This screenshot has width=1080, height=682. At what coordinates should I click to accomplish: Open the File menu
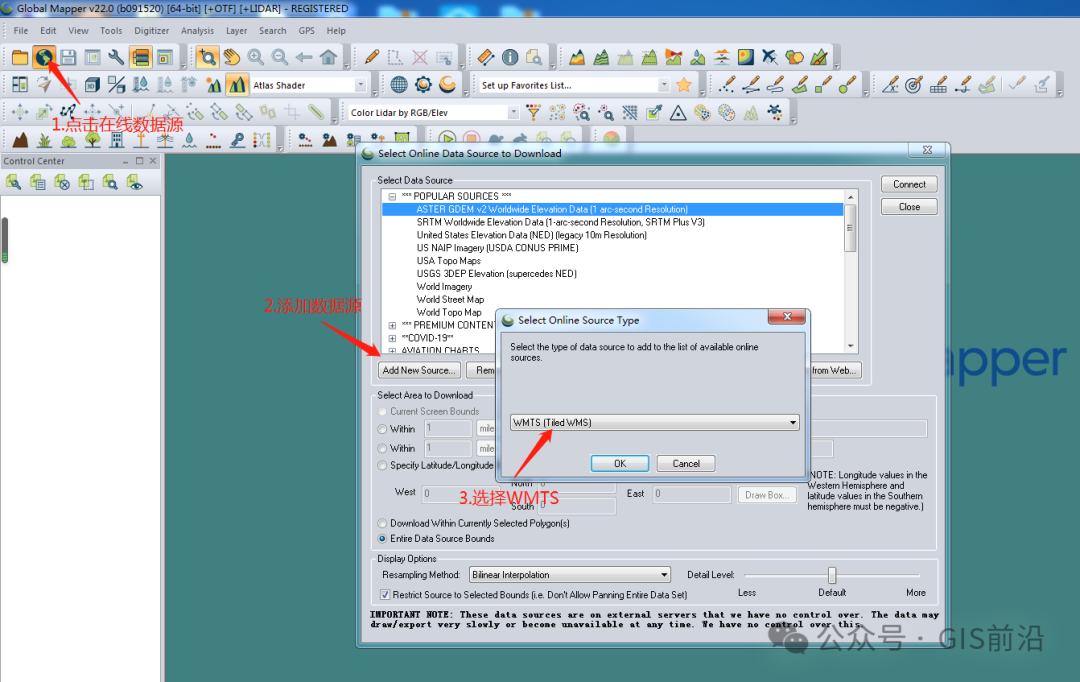21,30
